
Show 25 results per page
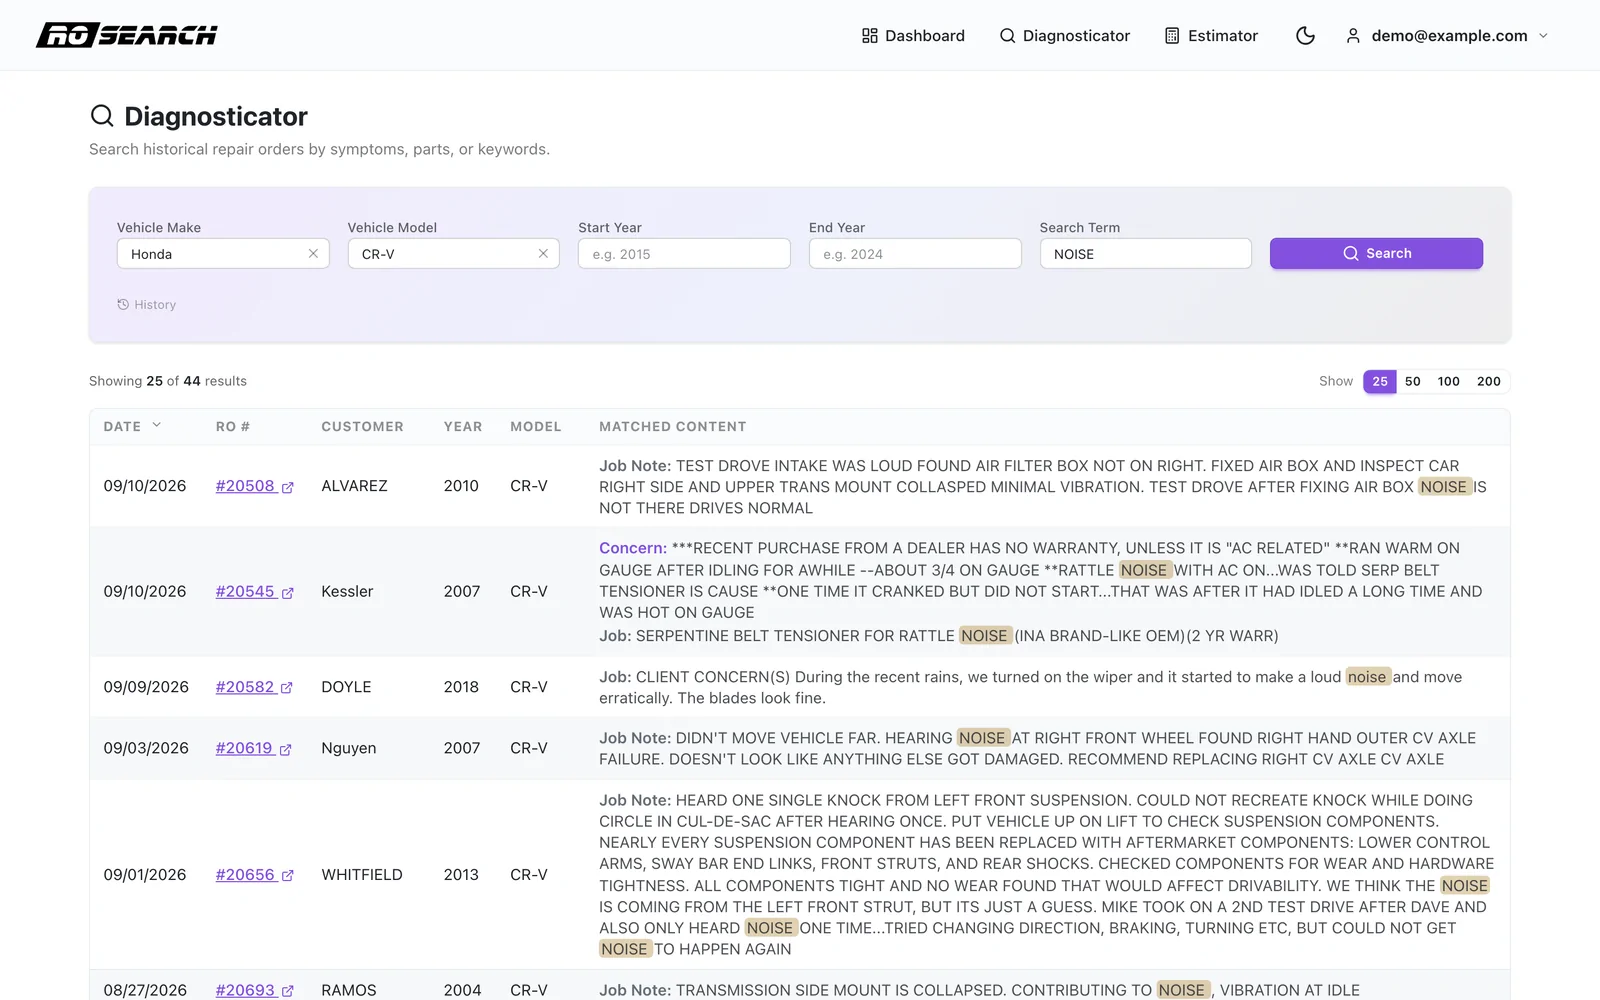[x=1380, y=381]
